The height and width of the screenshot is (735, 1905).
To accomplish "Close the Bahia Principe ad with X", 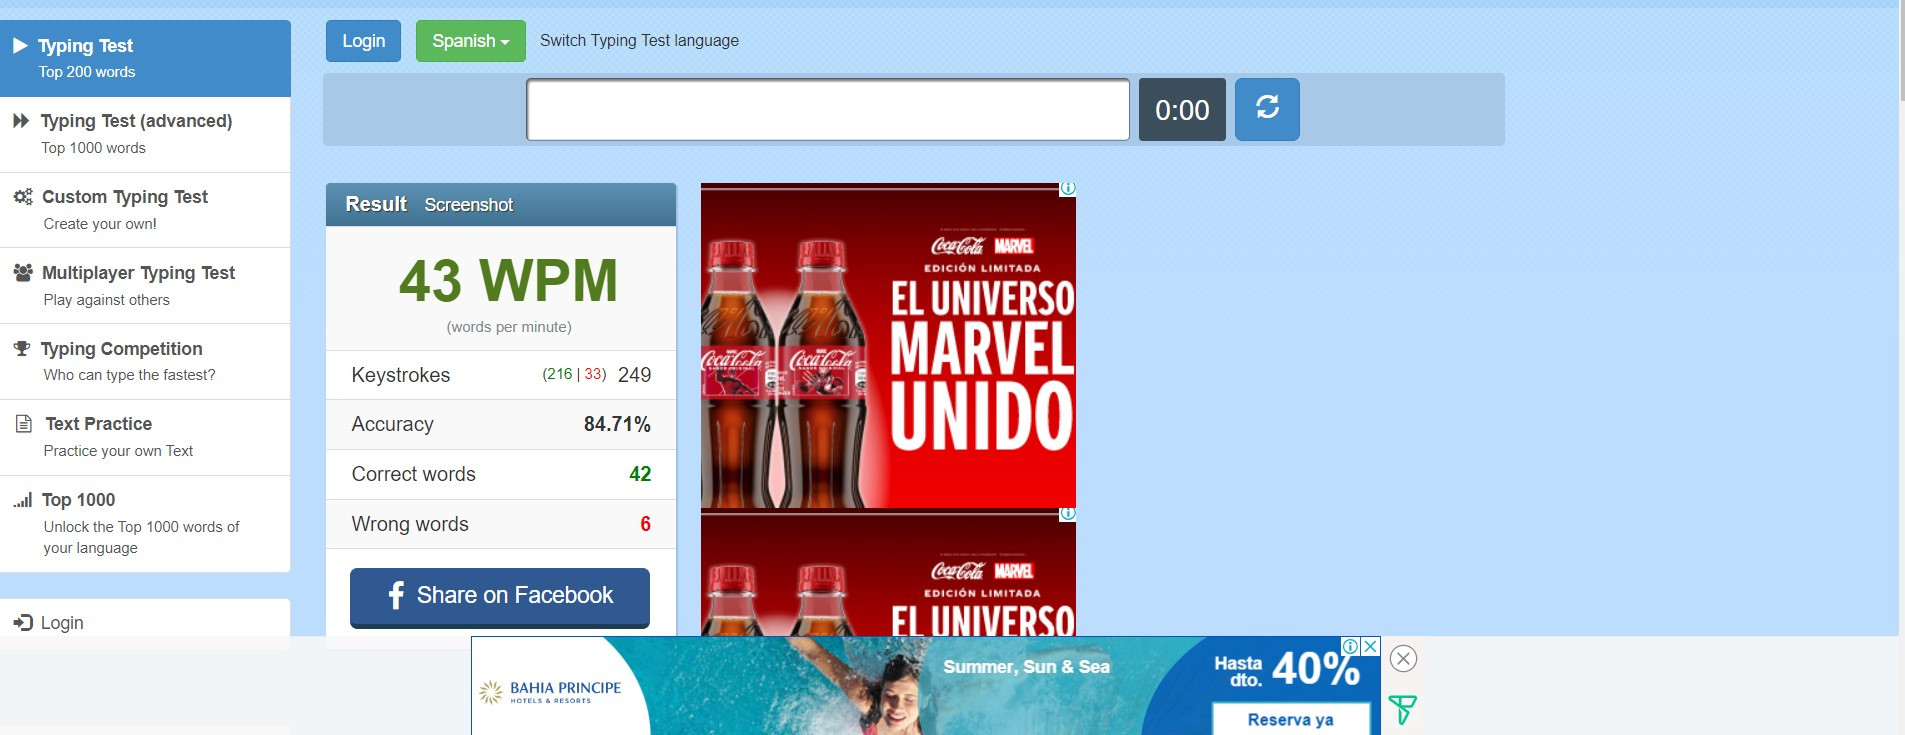I will [1371, 646].
